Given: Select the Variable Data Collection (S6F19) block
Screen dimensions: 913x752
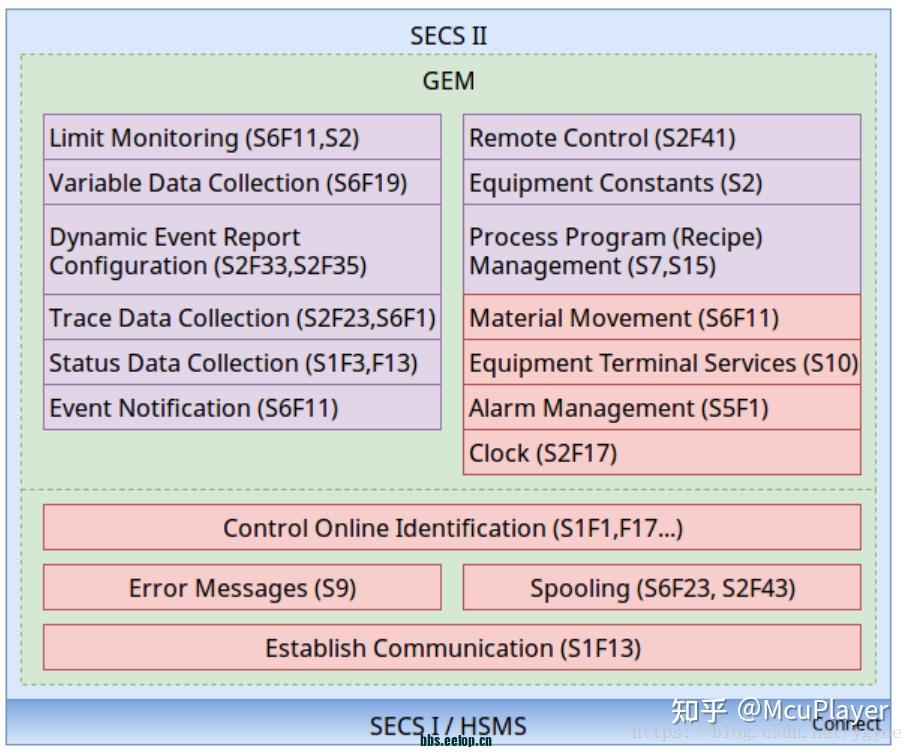Looking at the screenshot, I should (x=242, y=182).
